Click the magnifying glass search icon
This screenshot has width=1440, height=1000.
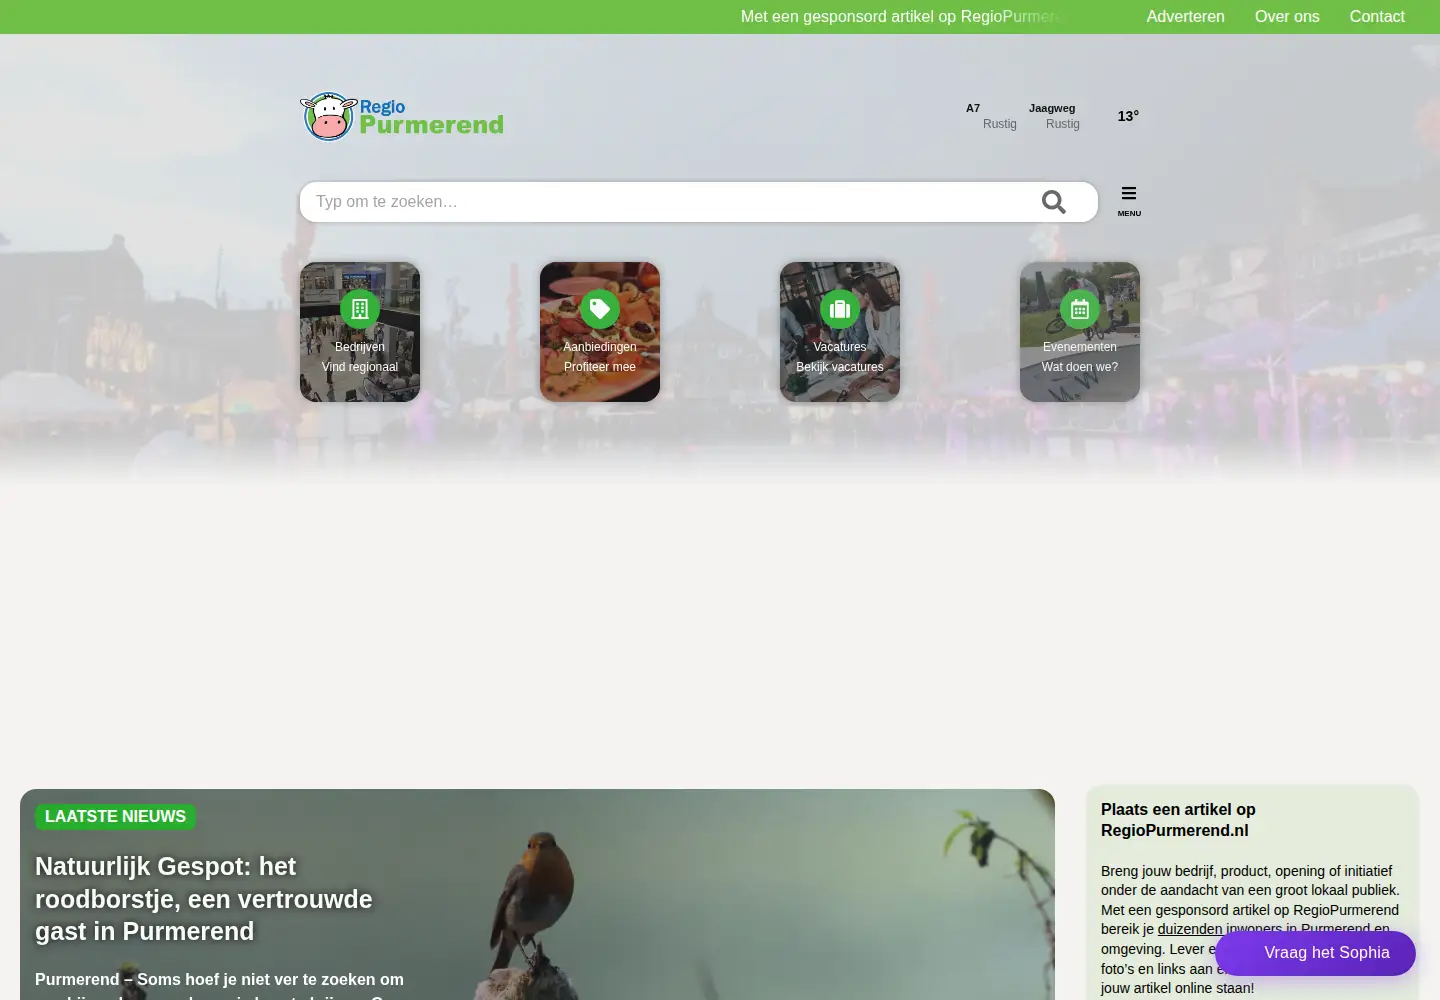click(x=1053, y=202)
